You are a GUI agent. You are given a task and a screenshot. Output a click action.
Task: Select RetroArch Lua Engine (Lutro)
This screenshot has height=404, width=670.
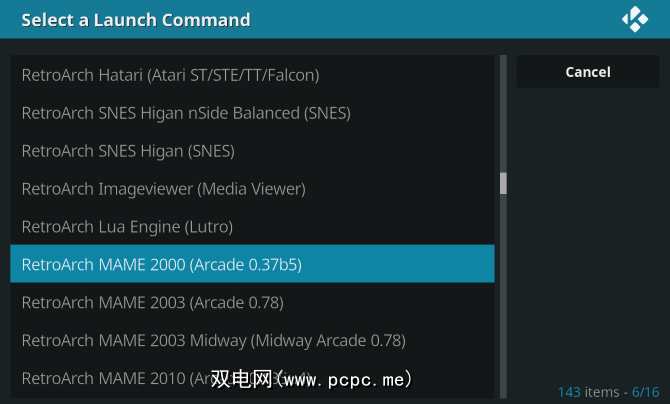point(127,227)
